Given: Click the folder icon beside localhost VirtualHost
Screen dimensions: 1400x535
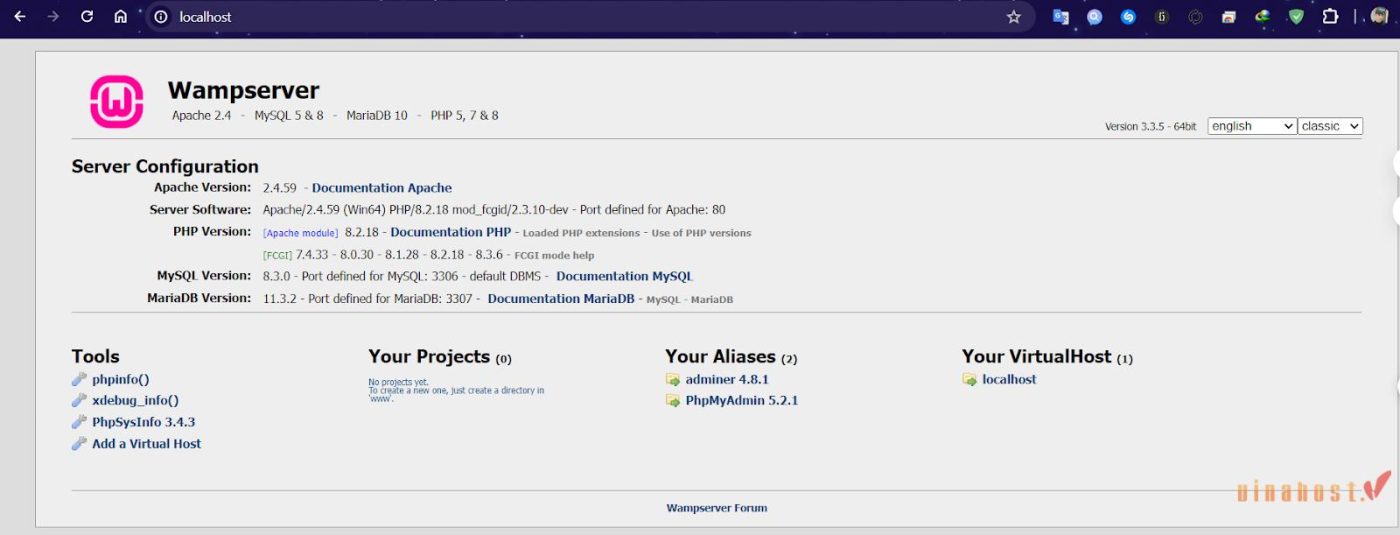Looking at the screenshot, I should (x=970, y=380).
